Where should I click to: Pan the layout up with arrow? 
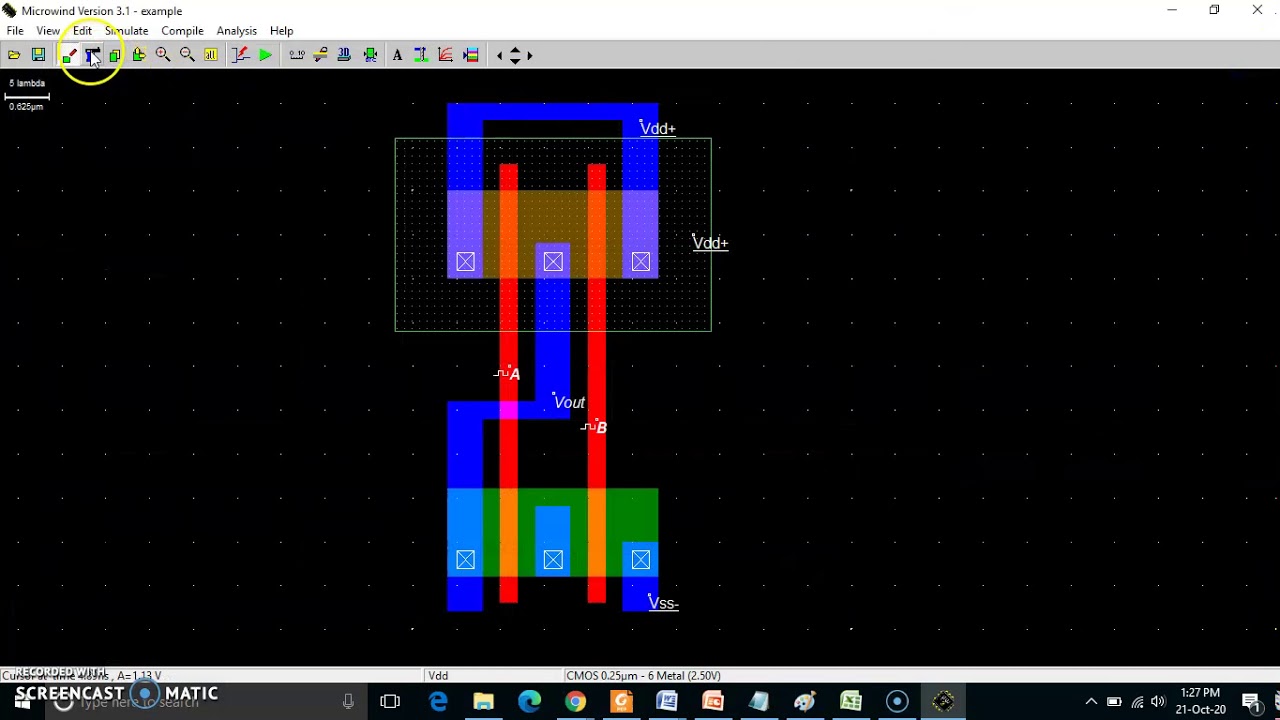[515, 50]
